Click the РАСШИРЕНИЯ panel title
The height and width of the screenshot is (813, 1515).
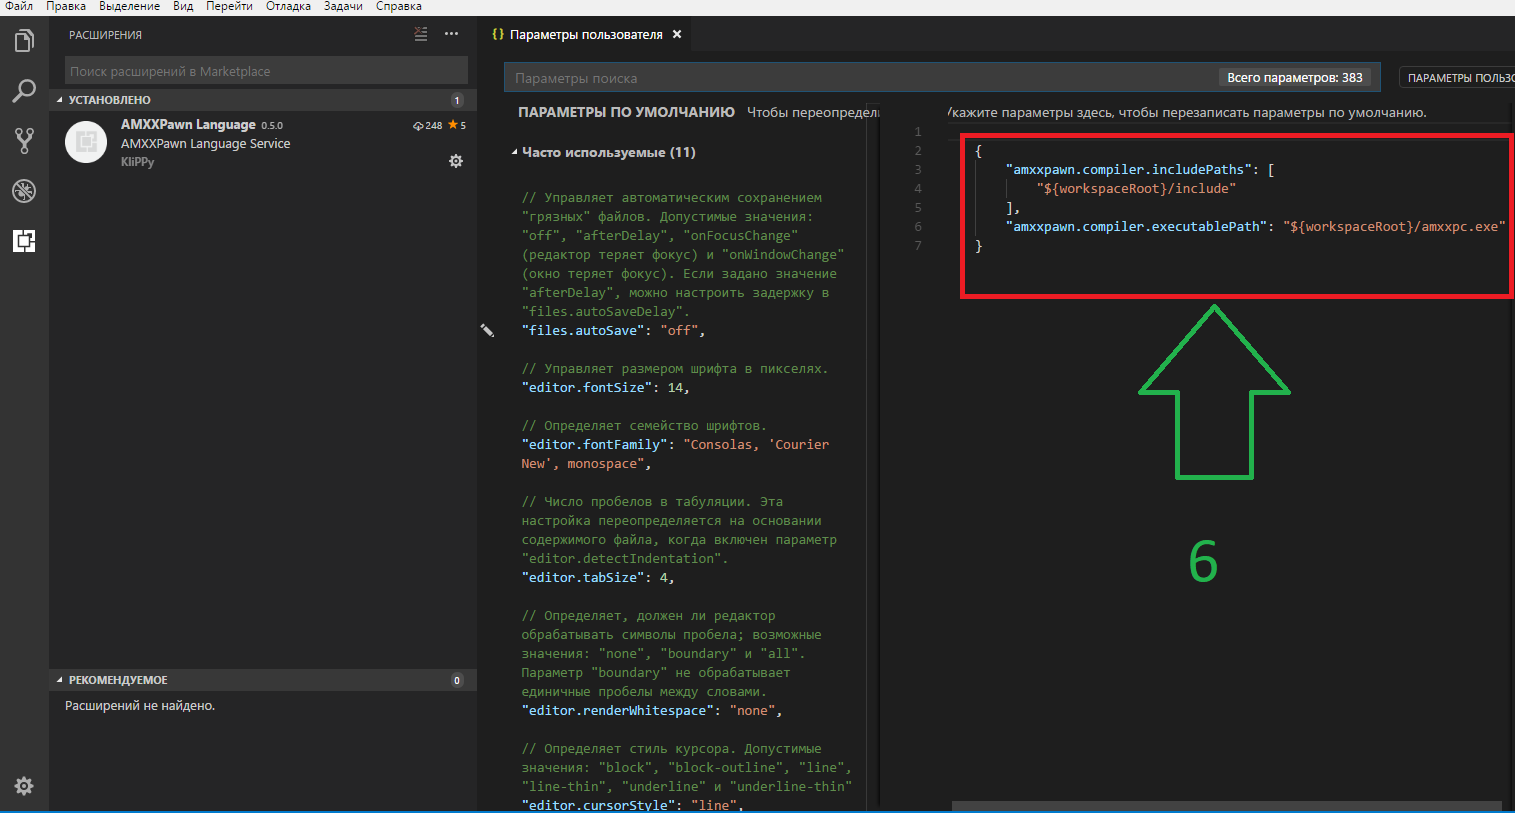pyautogui.click(x=105, y=35)
